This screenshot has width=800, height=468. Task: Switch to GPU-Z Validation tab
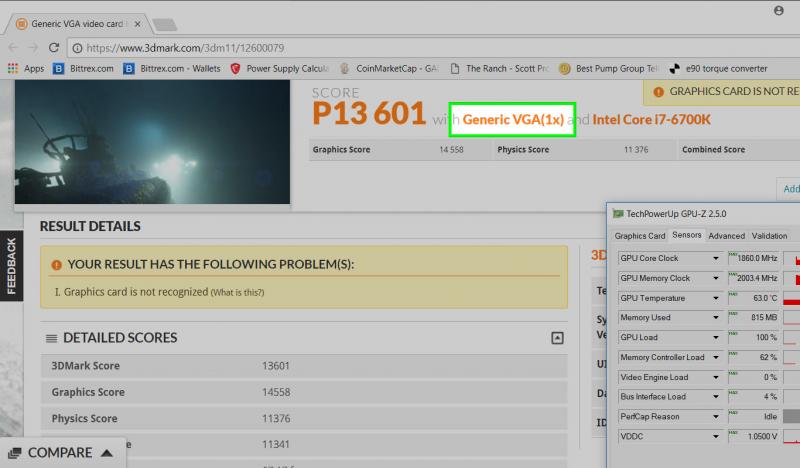(x=769, y=236)
